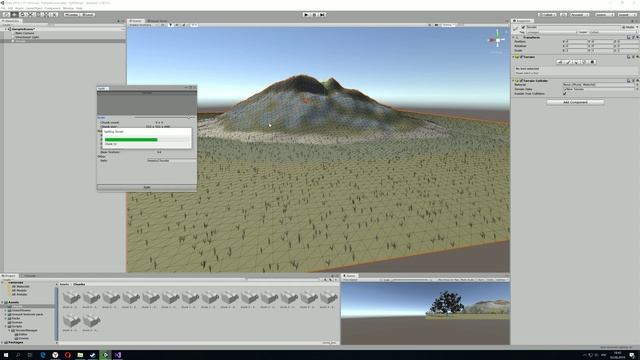
Task: Open the Window menu
Action: click(x=68, y=8)
